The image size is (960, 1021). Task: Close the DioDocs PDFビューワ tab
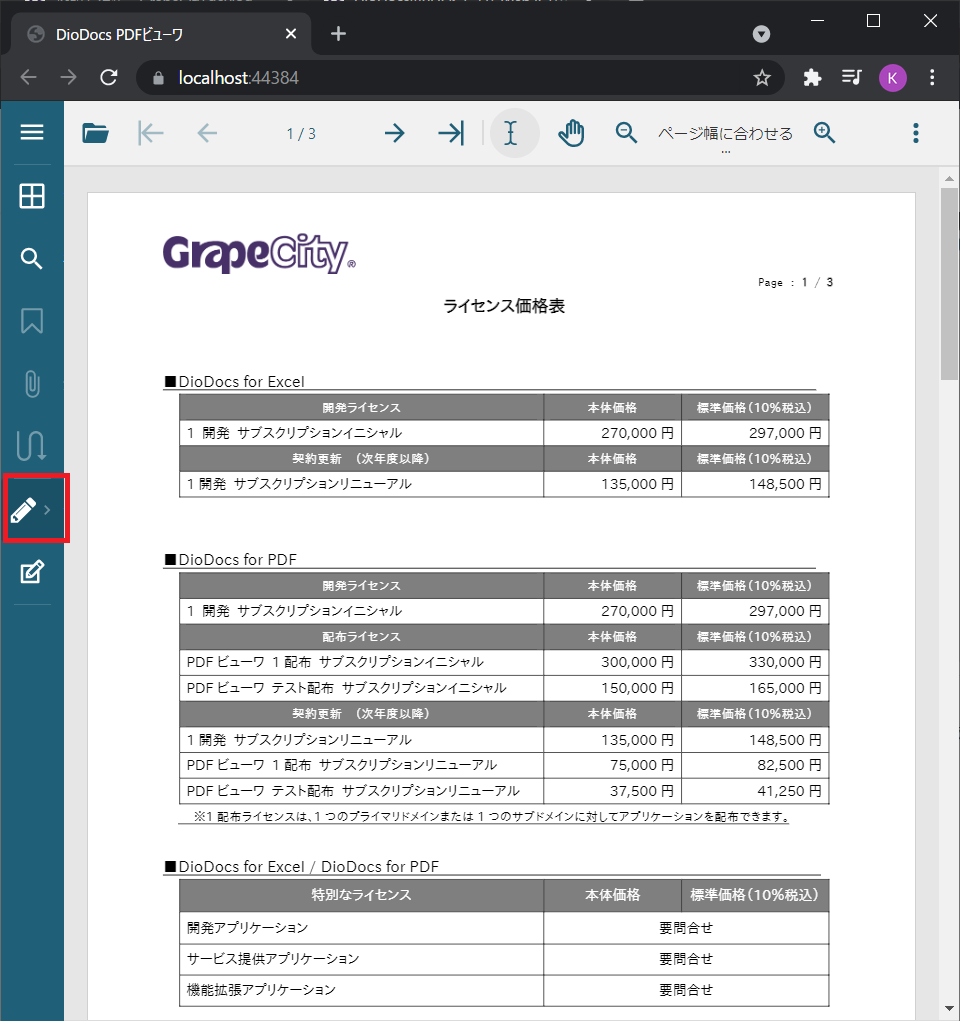tap(290, 33)
